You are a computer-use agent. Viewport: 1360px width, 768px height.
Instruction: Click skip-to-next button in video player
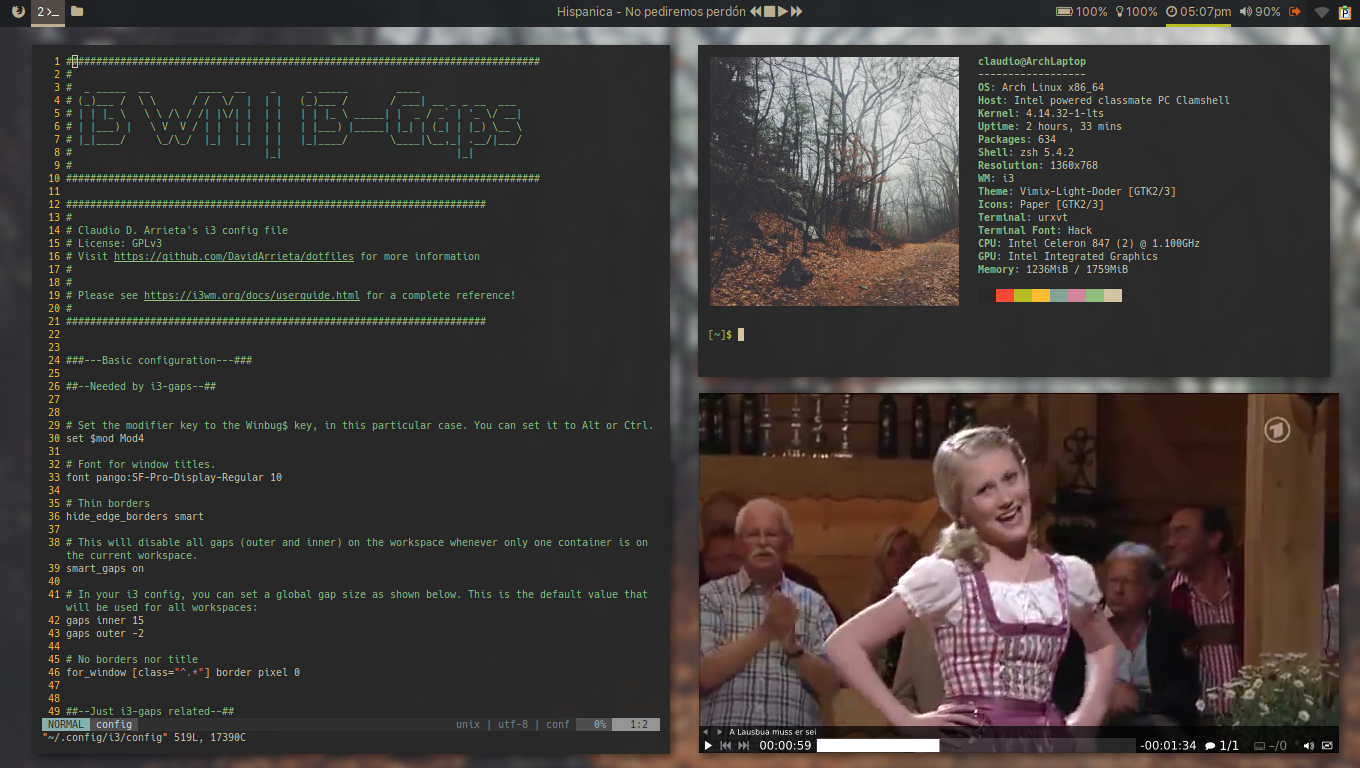[x=743, y=745]
